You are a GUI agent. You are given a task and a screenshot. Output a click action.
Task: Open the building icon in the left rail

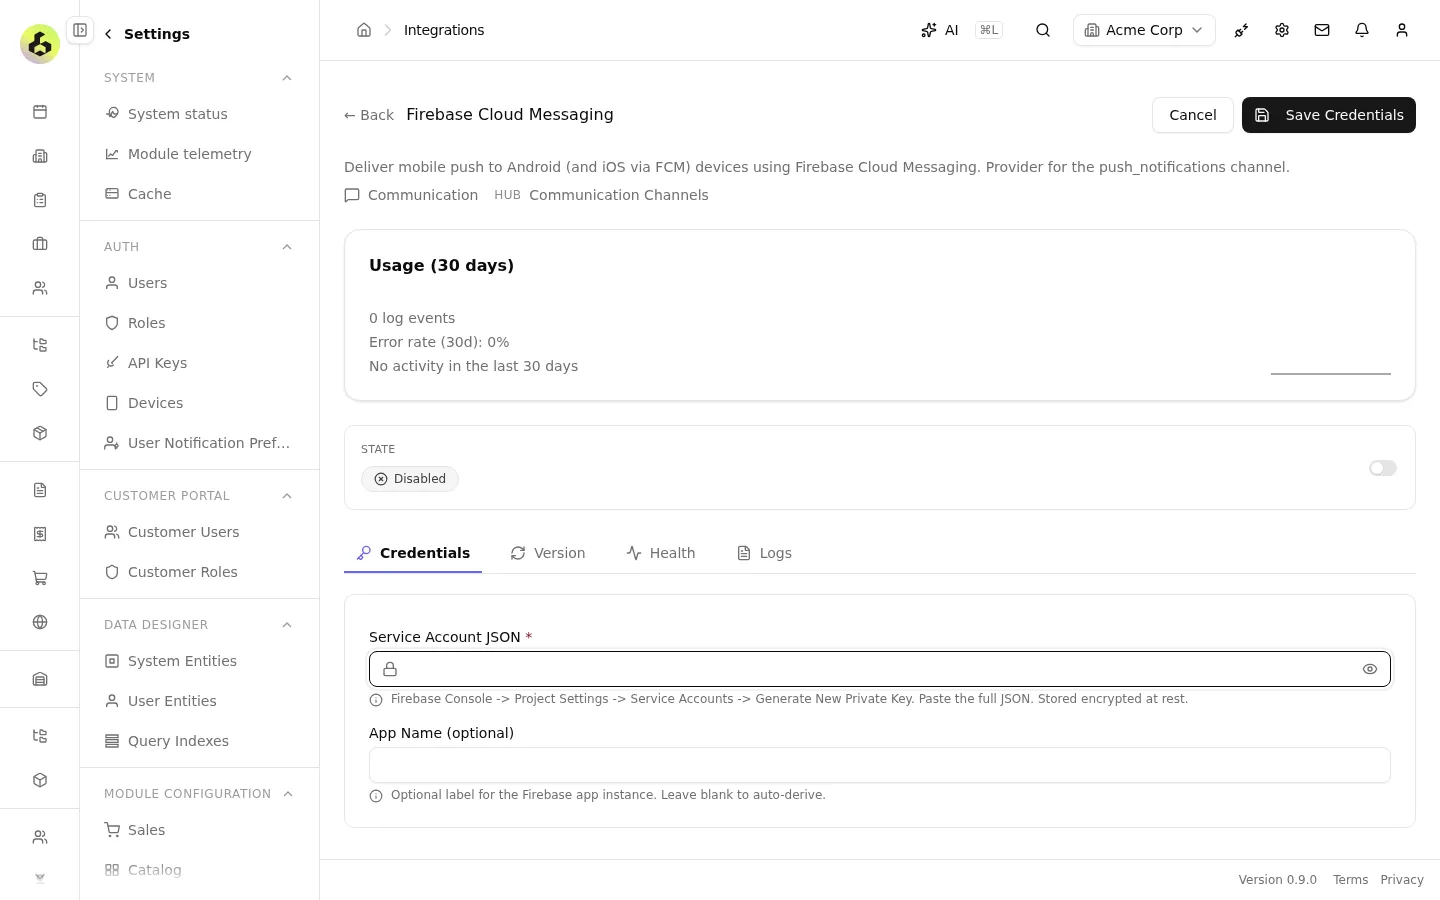click(x=40, y=156)
